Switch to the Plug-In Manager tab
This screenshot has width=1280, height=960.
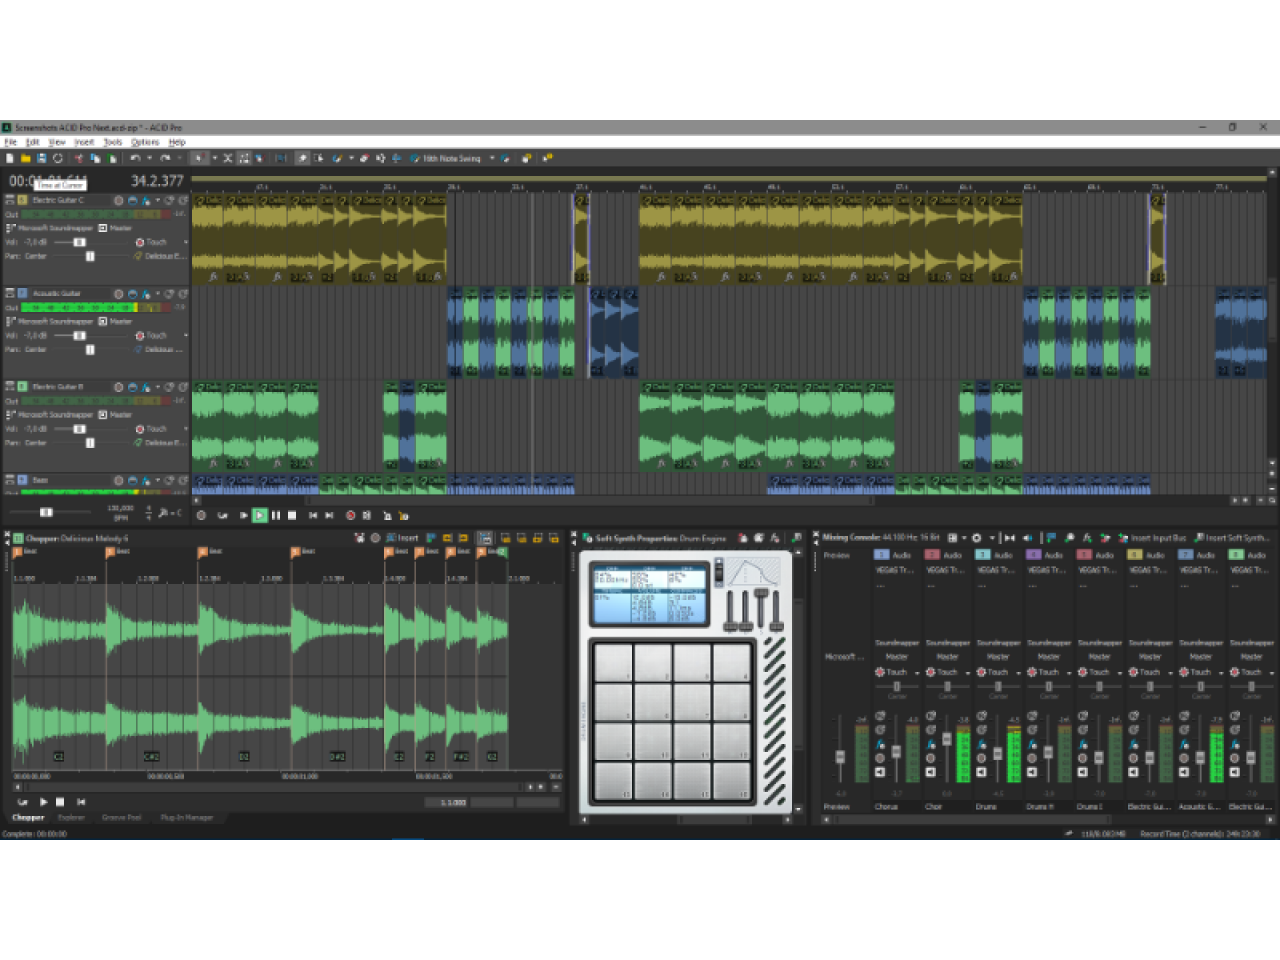pos(187,817)
